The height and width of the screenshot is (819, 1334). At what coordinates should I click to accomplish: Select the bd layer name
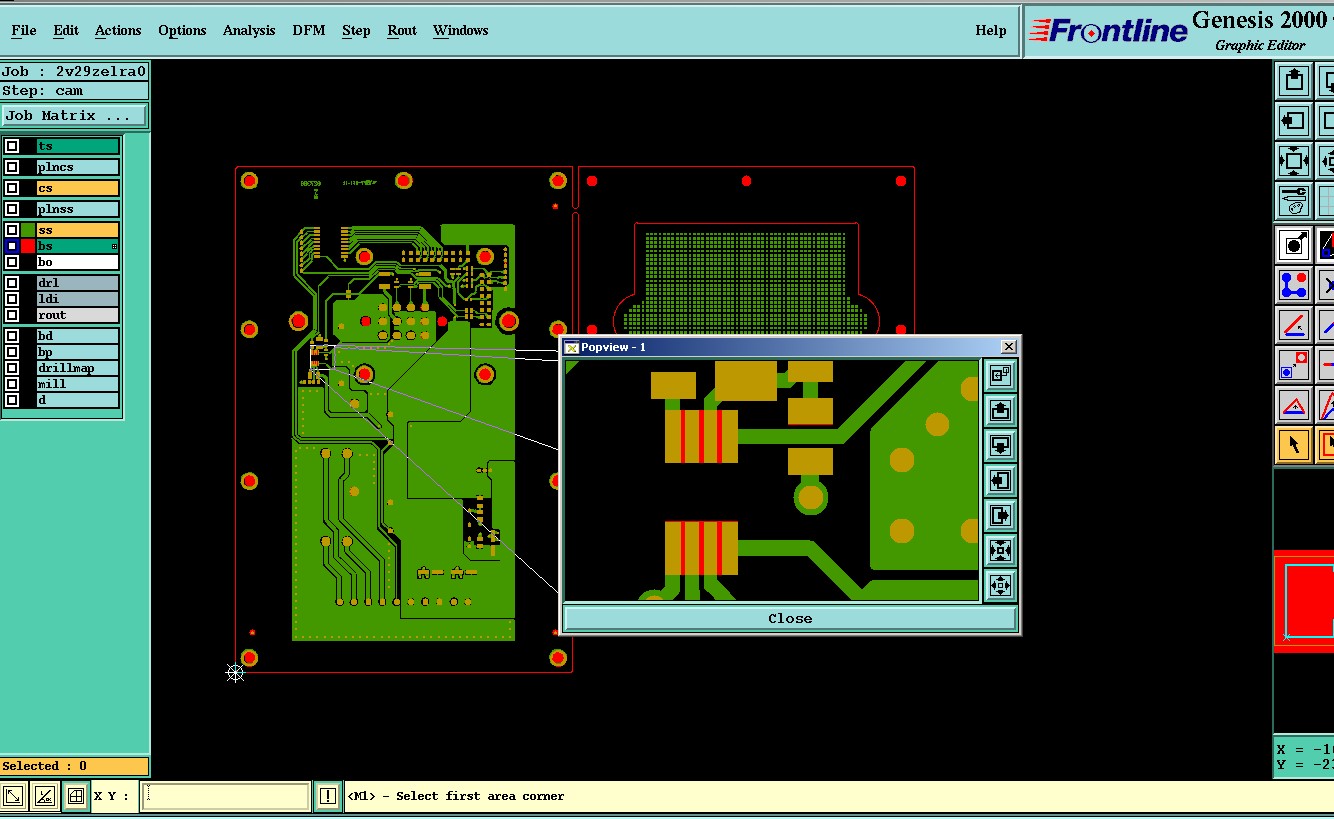click(x=78, y=336)
